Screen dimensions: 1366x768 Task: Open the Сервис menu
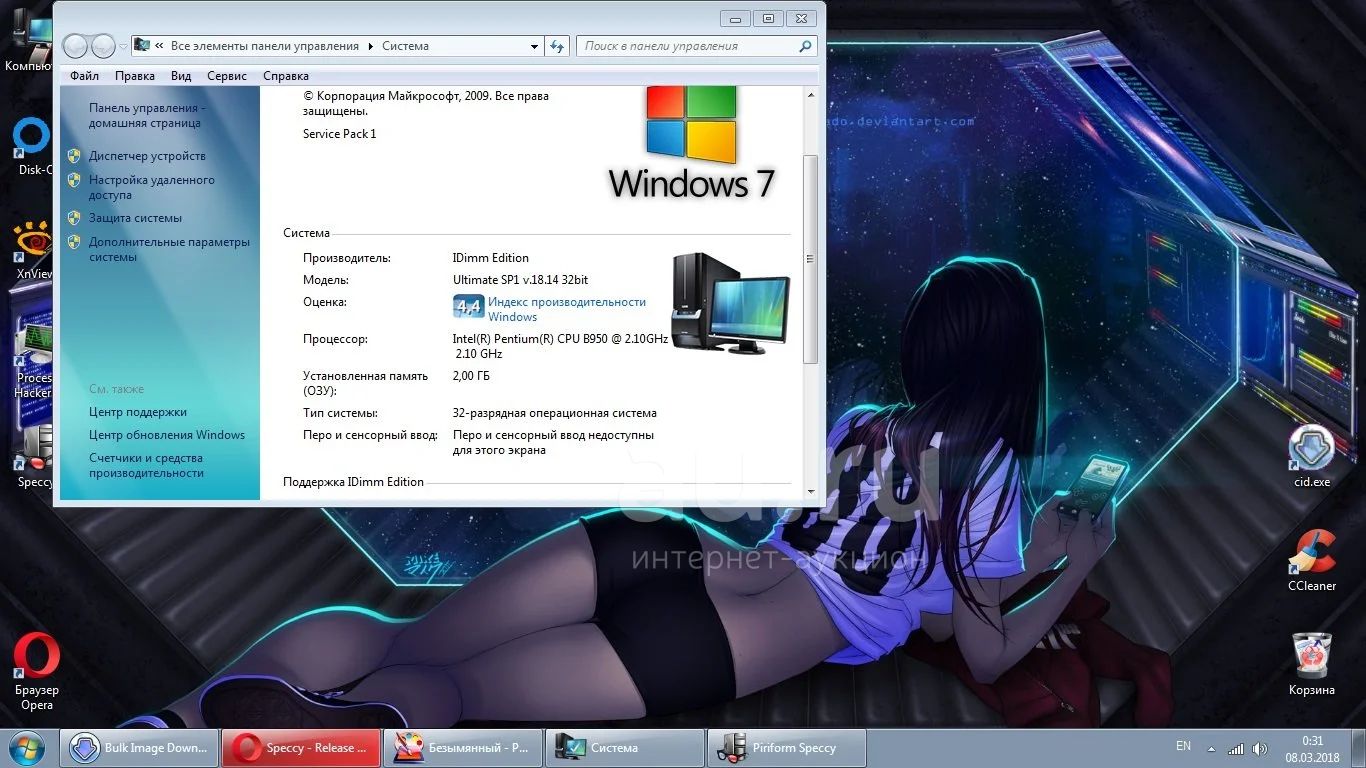(x=227, y=76)
